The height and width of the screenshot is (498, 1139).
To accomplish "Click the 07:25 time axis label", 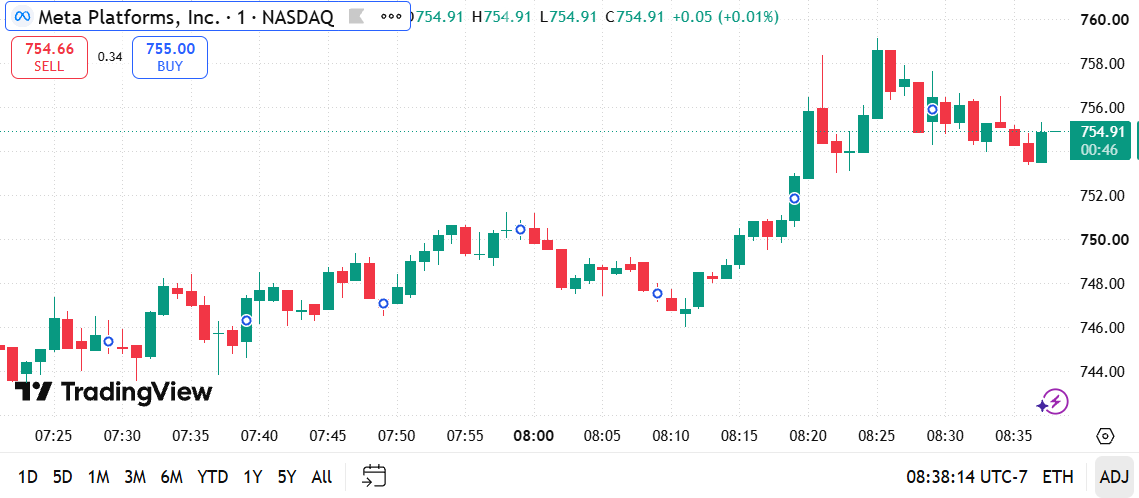I will [x=54, y=436].
